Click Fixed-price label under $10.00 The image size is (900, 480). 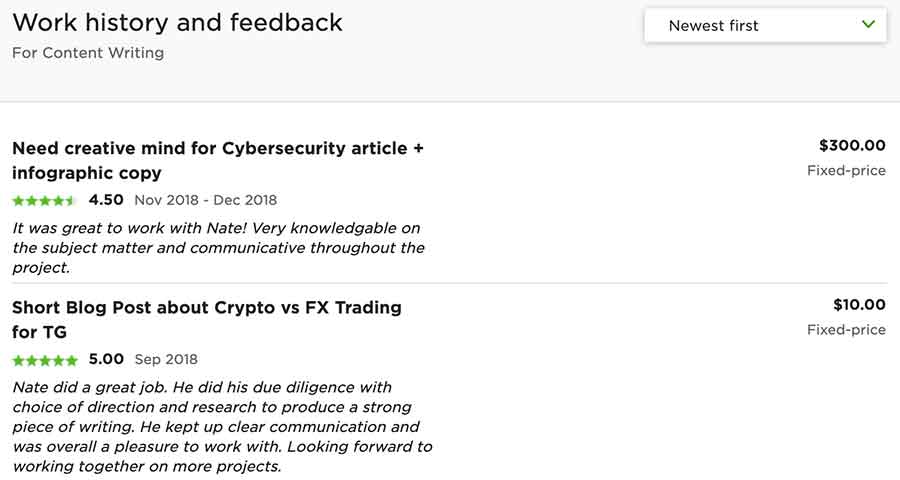click(x=846, y=330)
